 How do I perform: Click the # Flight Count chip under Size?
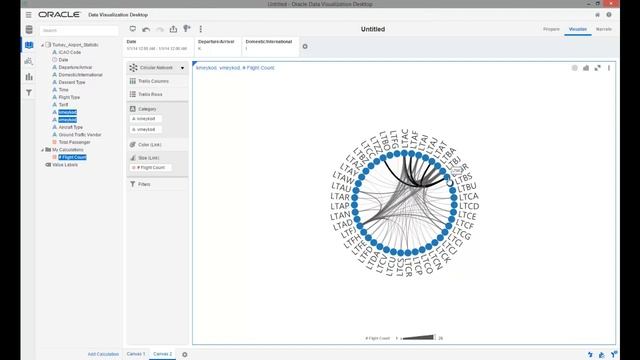point(151,168)
